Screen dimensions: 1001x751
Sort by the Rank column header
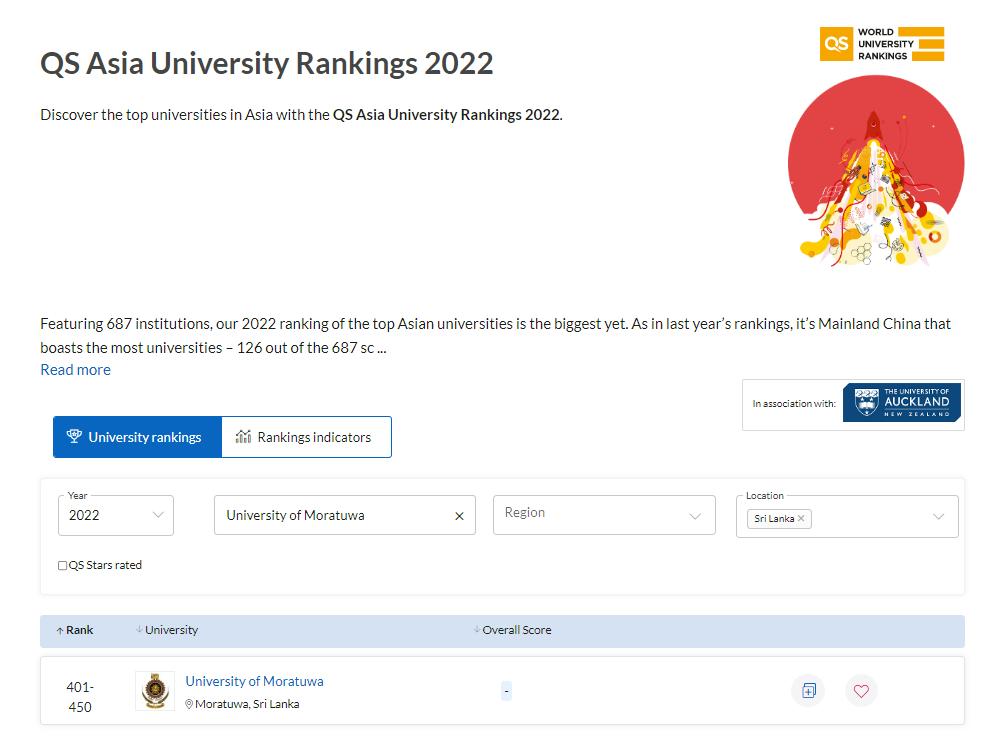[75, 630]
